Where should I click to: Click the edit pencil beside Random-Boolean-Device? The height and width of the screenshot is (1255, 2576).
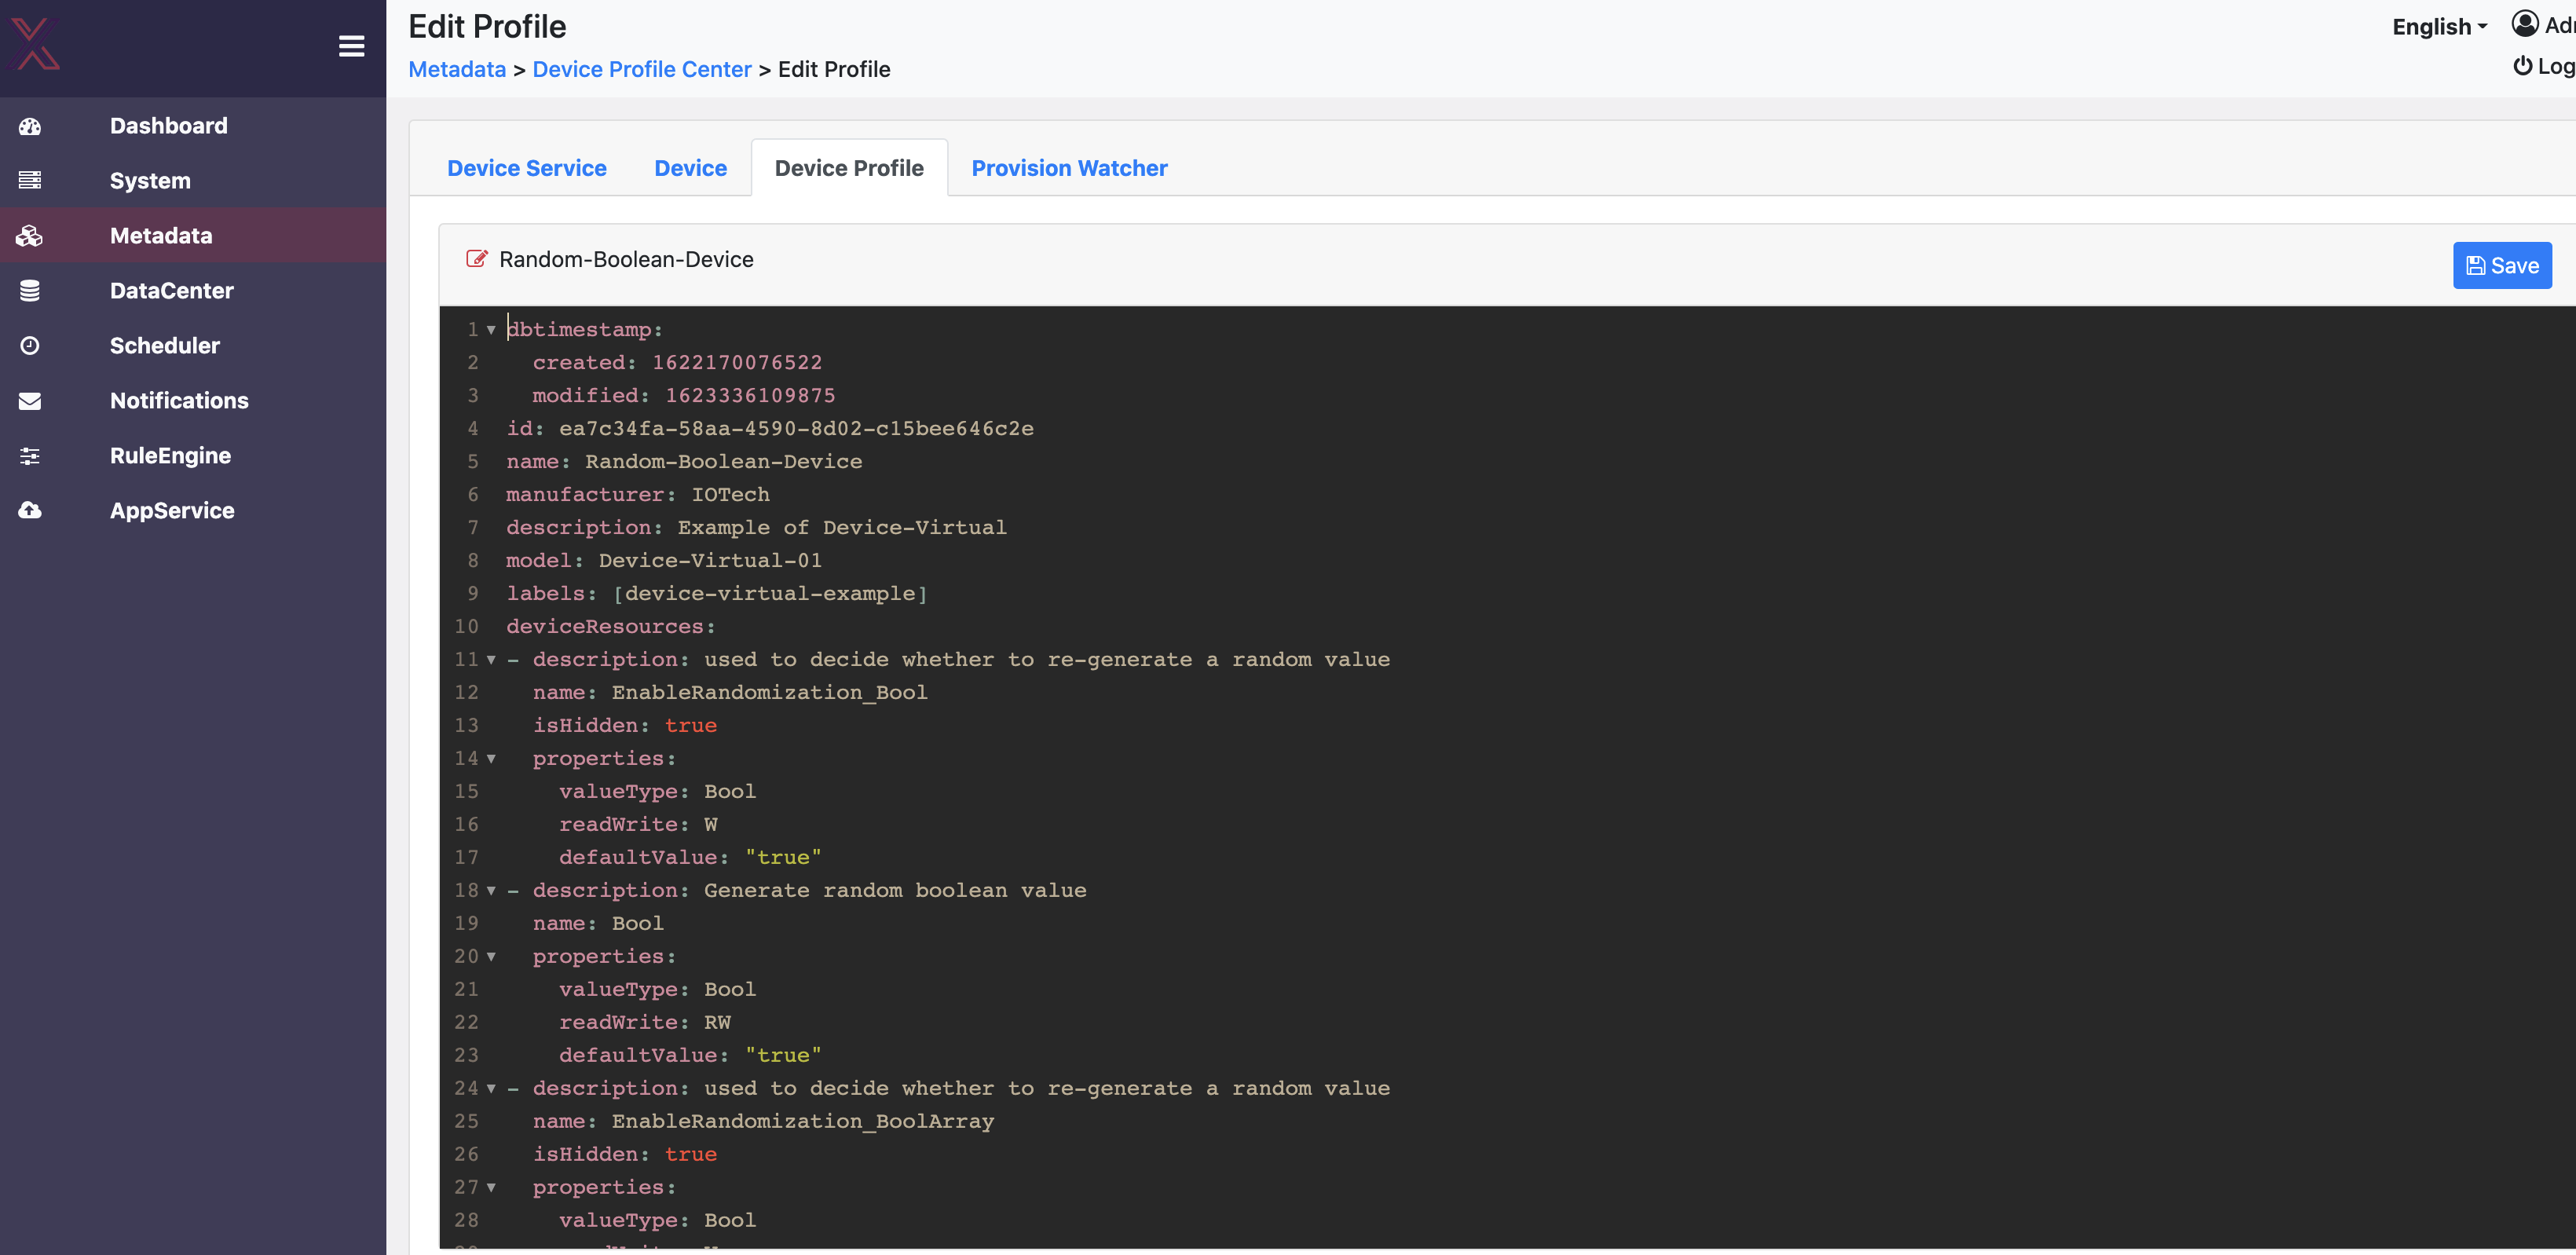pos(477,259)
